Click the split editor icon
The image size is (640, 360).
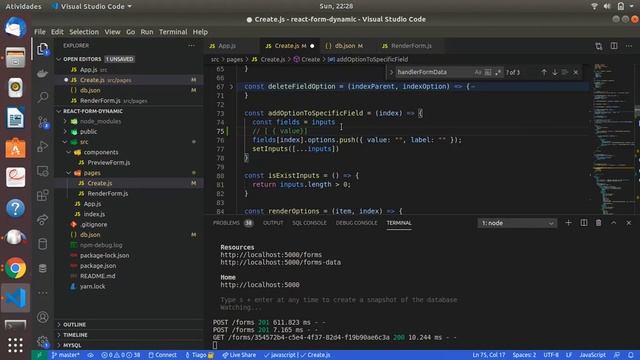pos(614,46)
